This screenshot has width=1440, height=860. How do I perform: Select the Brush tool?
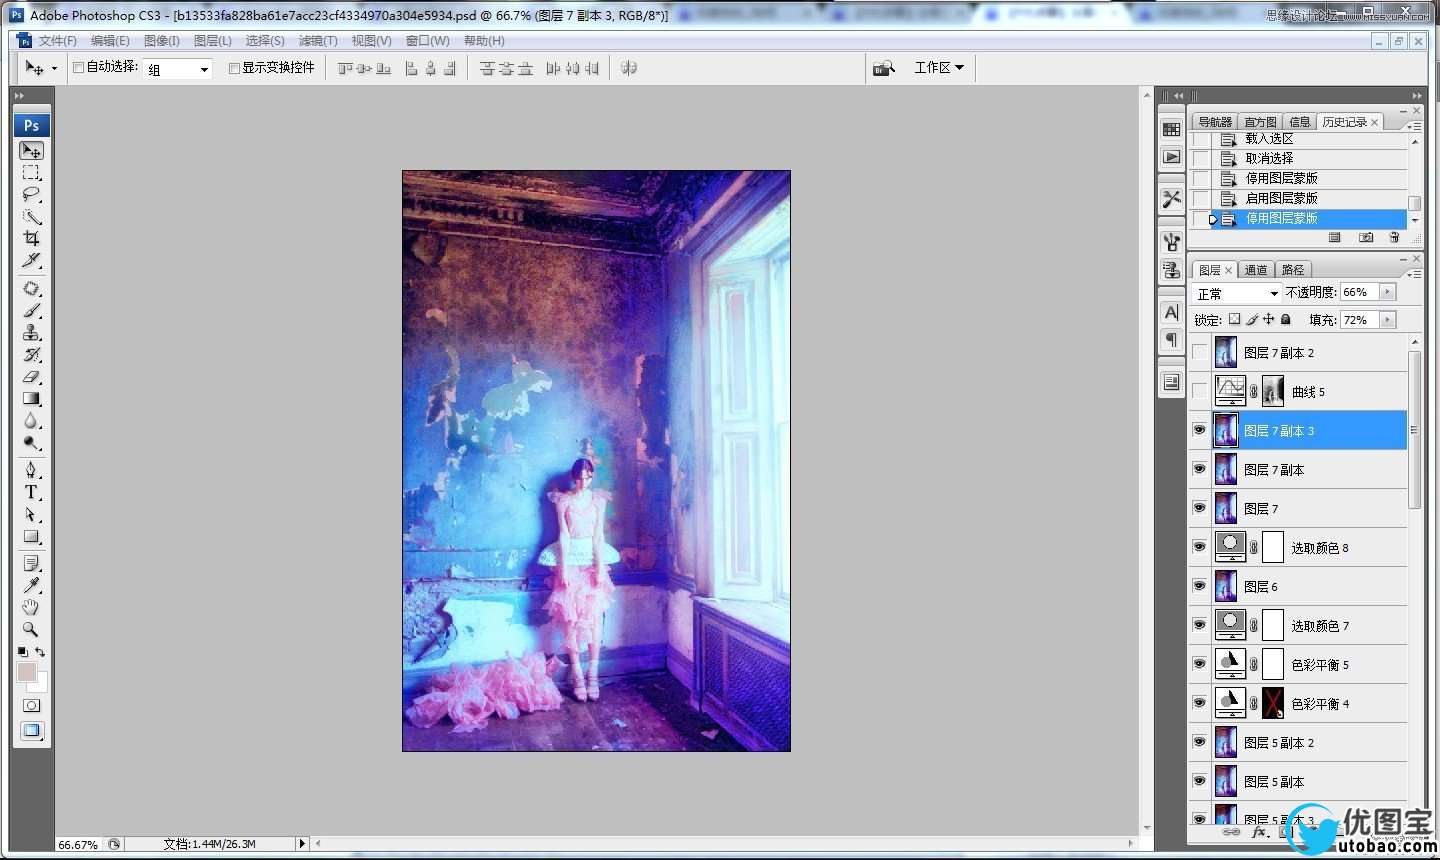[x=32, y=311]
